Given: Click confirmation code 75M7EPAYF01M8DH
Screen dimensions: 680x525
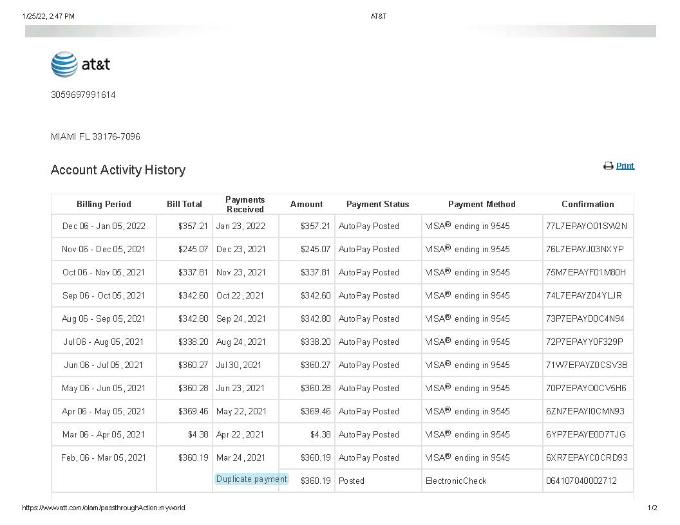Looking at the screenshot, I should [x=585, y=273].
